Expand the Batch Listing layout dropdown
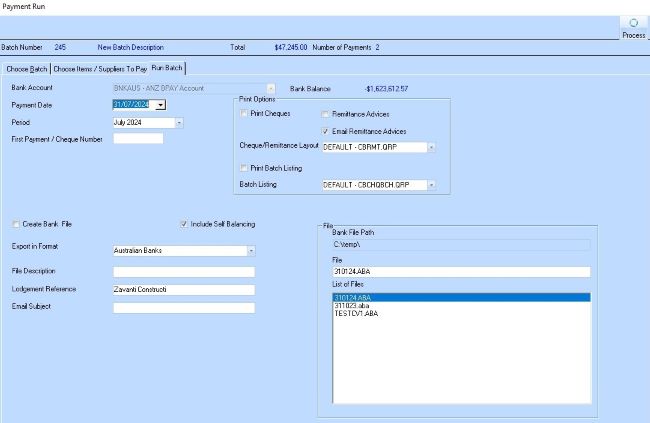 (x=431, y=185)
